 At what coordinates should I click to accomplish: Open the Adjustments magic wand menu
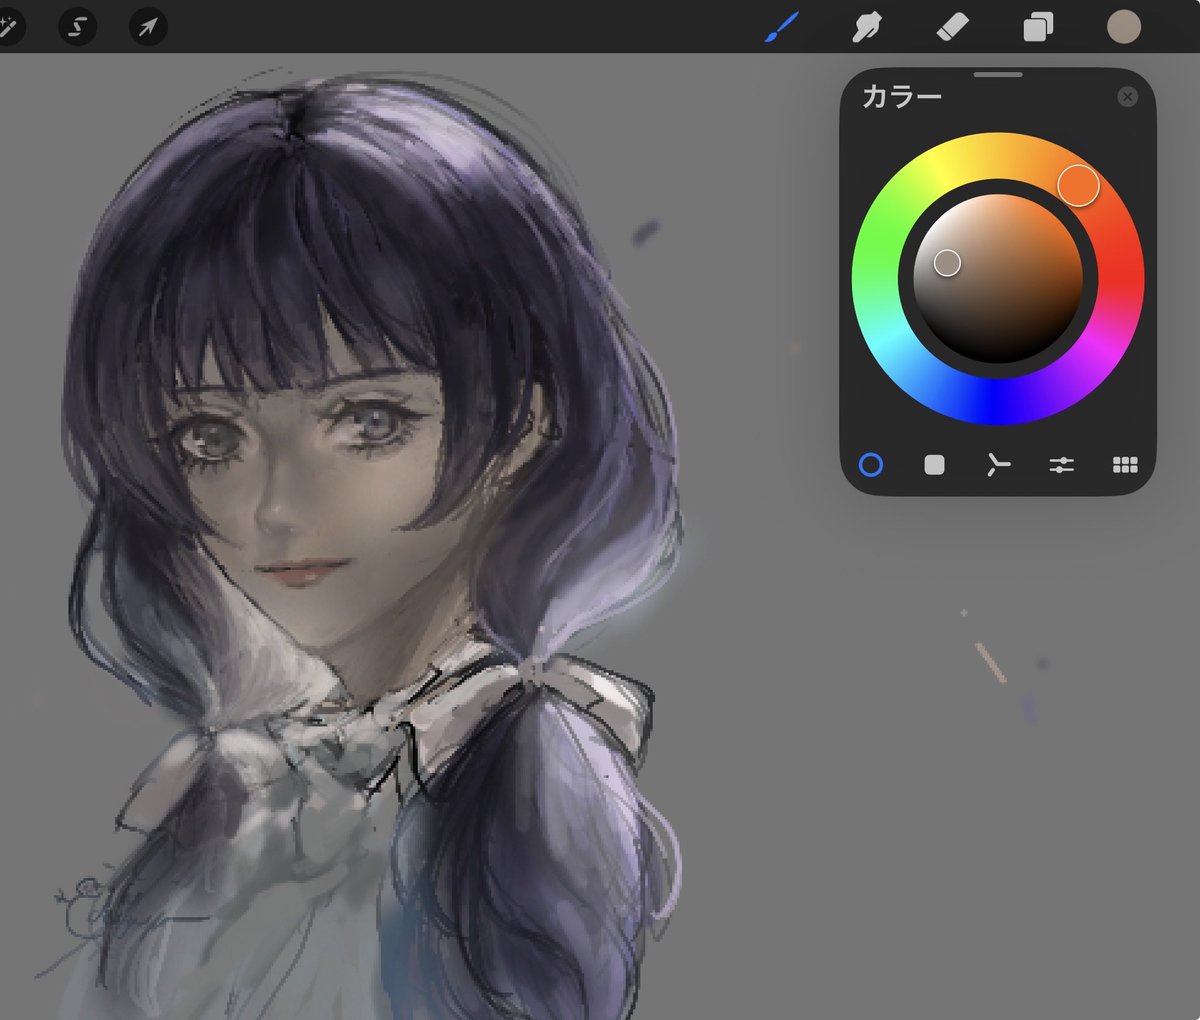[8, 27]
